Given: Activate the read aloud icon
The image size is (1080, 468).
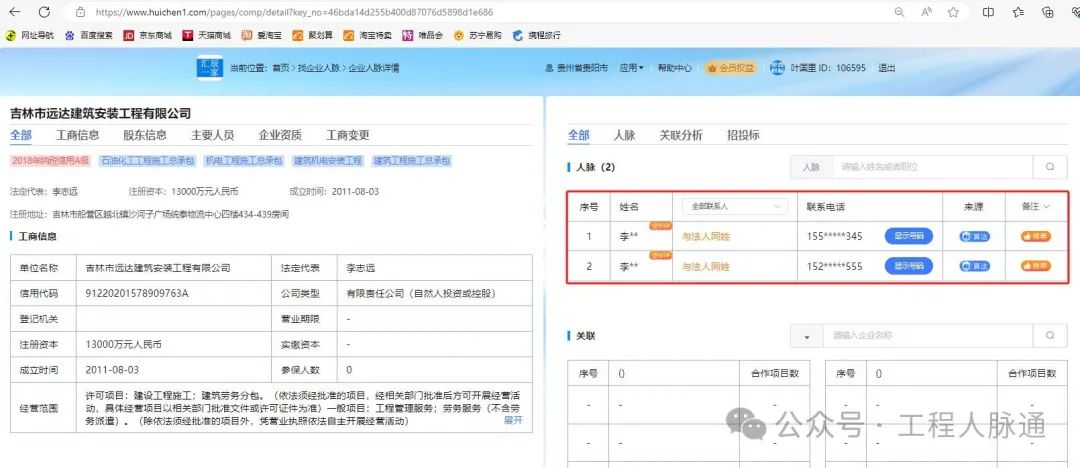Looking at the screenshot, I should (926, 12).
